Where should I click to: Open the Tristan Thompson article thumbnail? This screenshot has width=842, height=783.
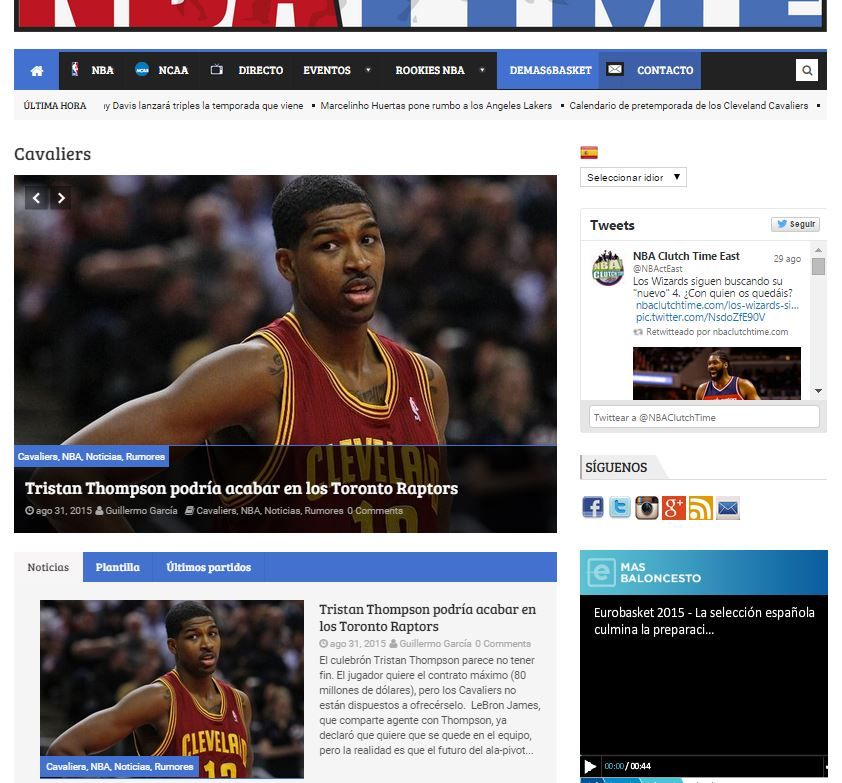click(172, 689)
